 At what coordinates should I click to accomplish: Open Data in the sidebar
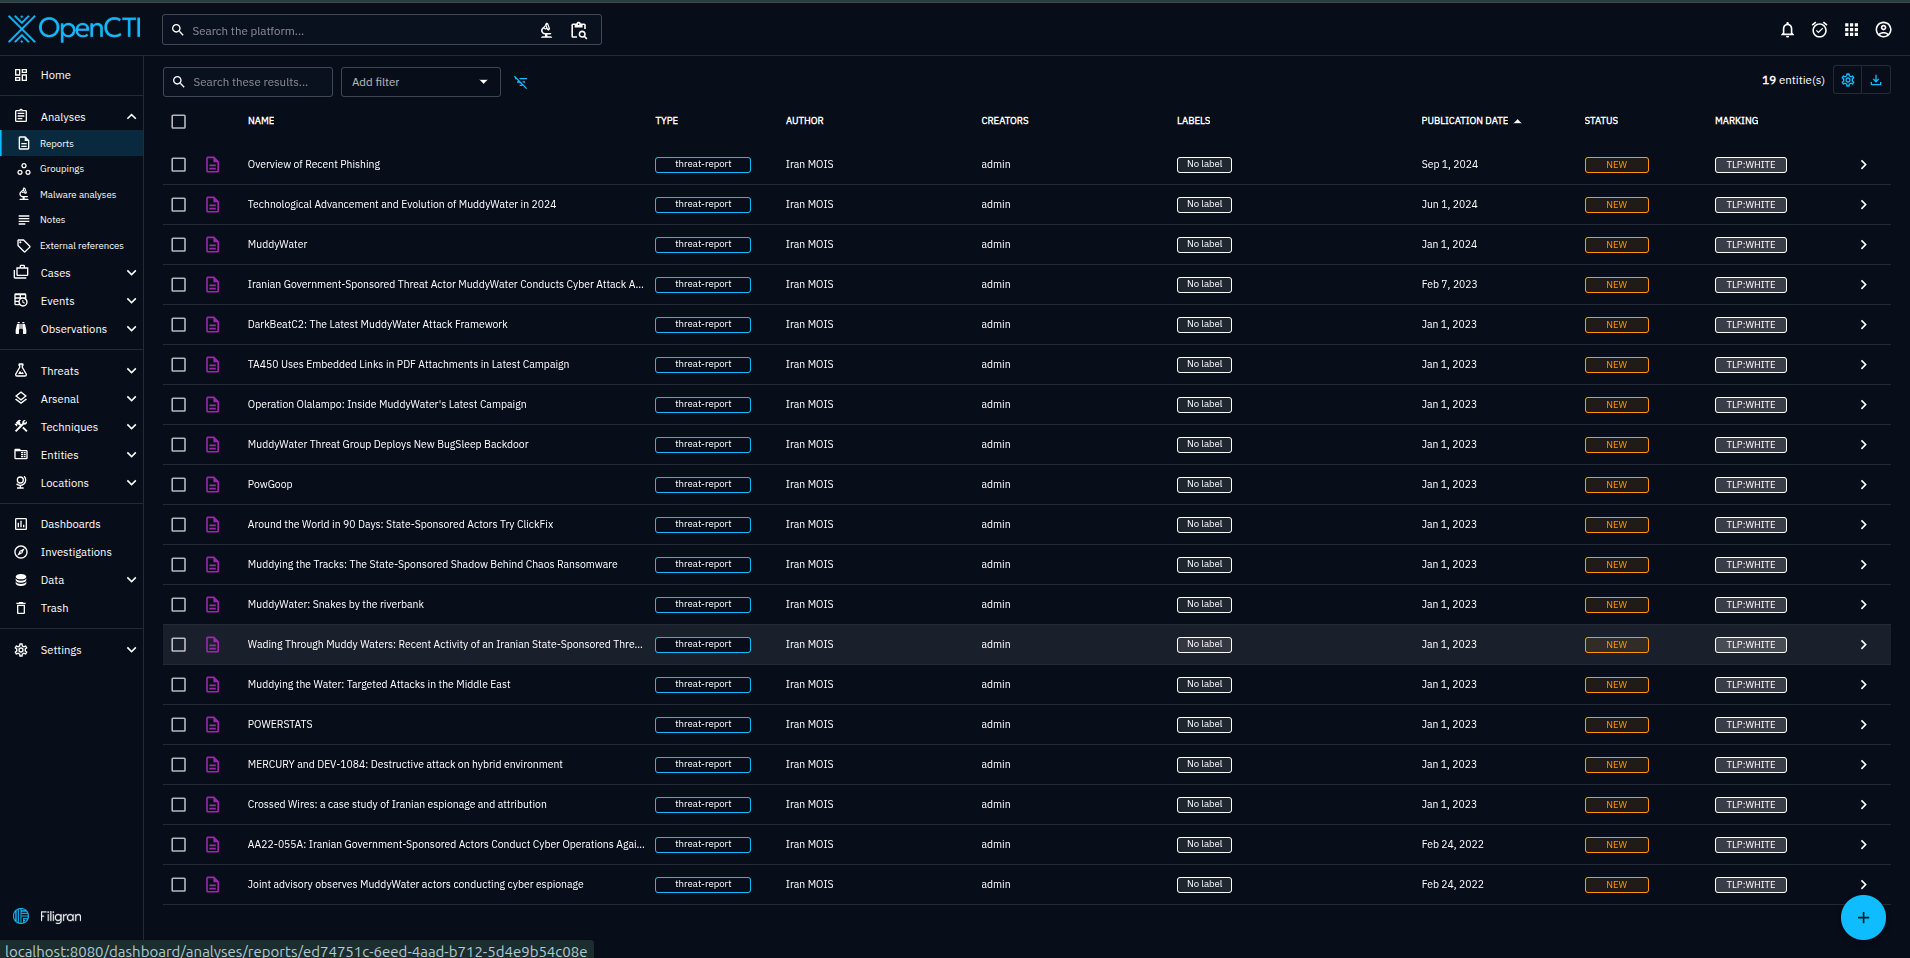[71, 580]
